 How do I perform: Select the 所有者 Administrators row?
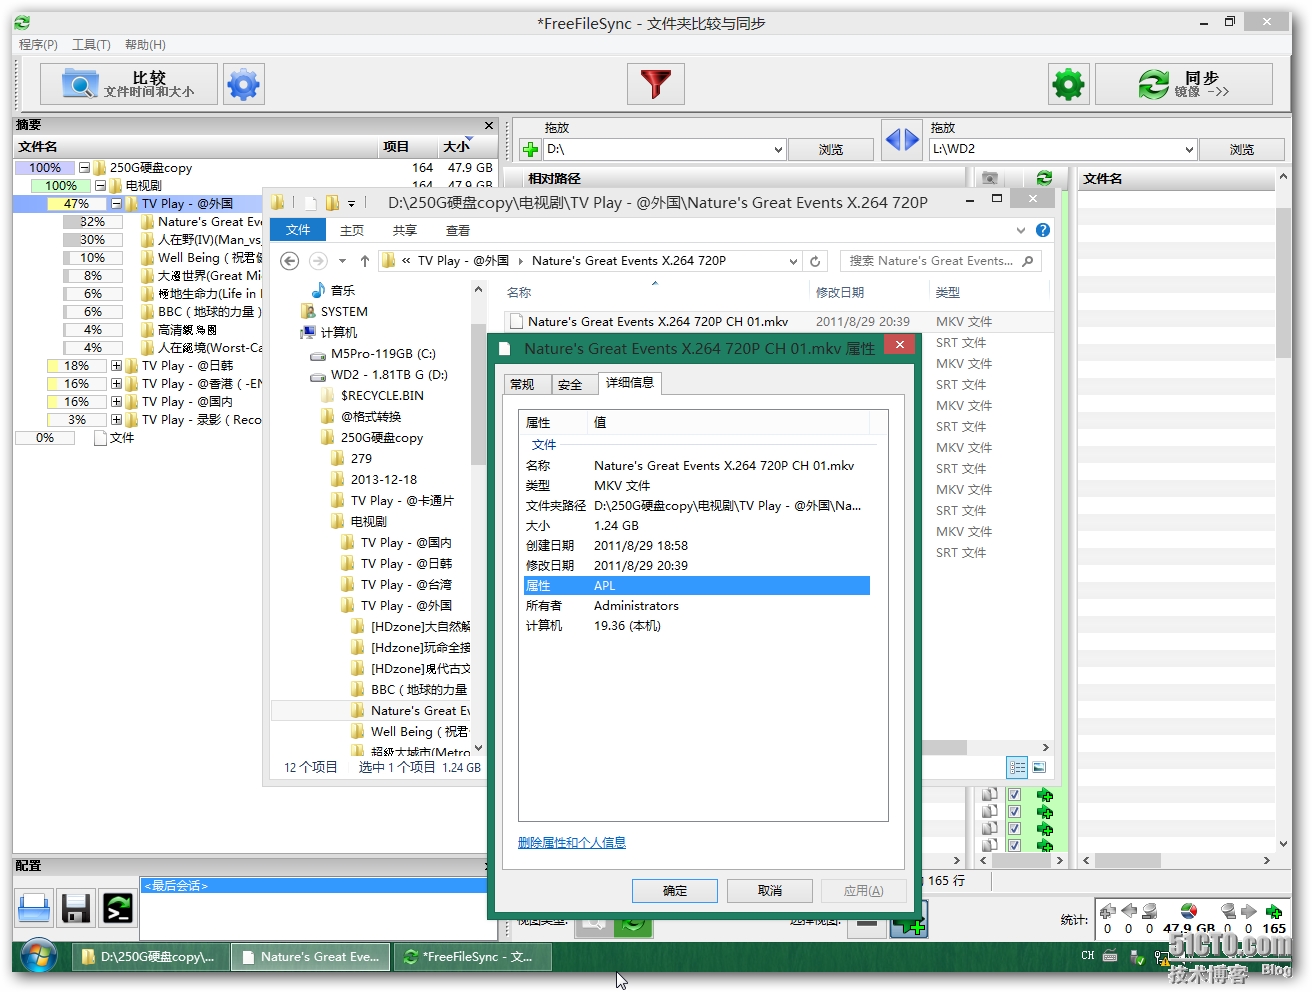point(696,606)
